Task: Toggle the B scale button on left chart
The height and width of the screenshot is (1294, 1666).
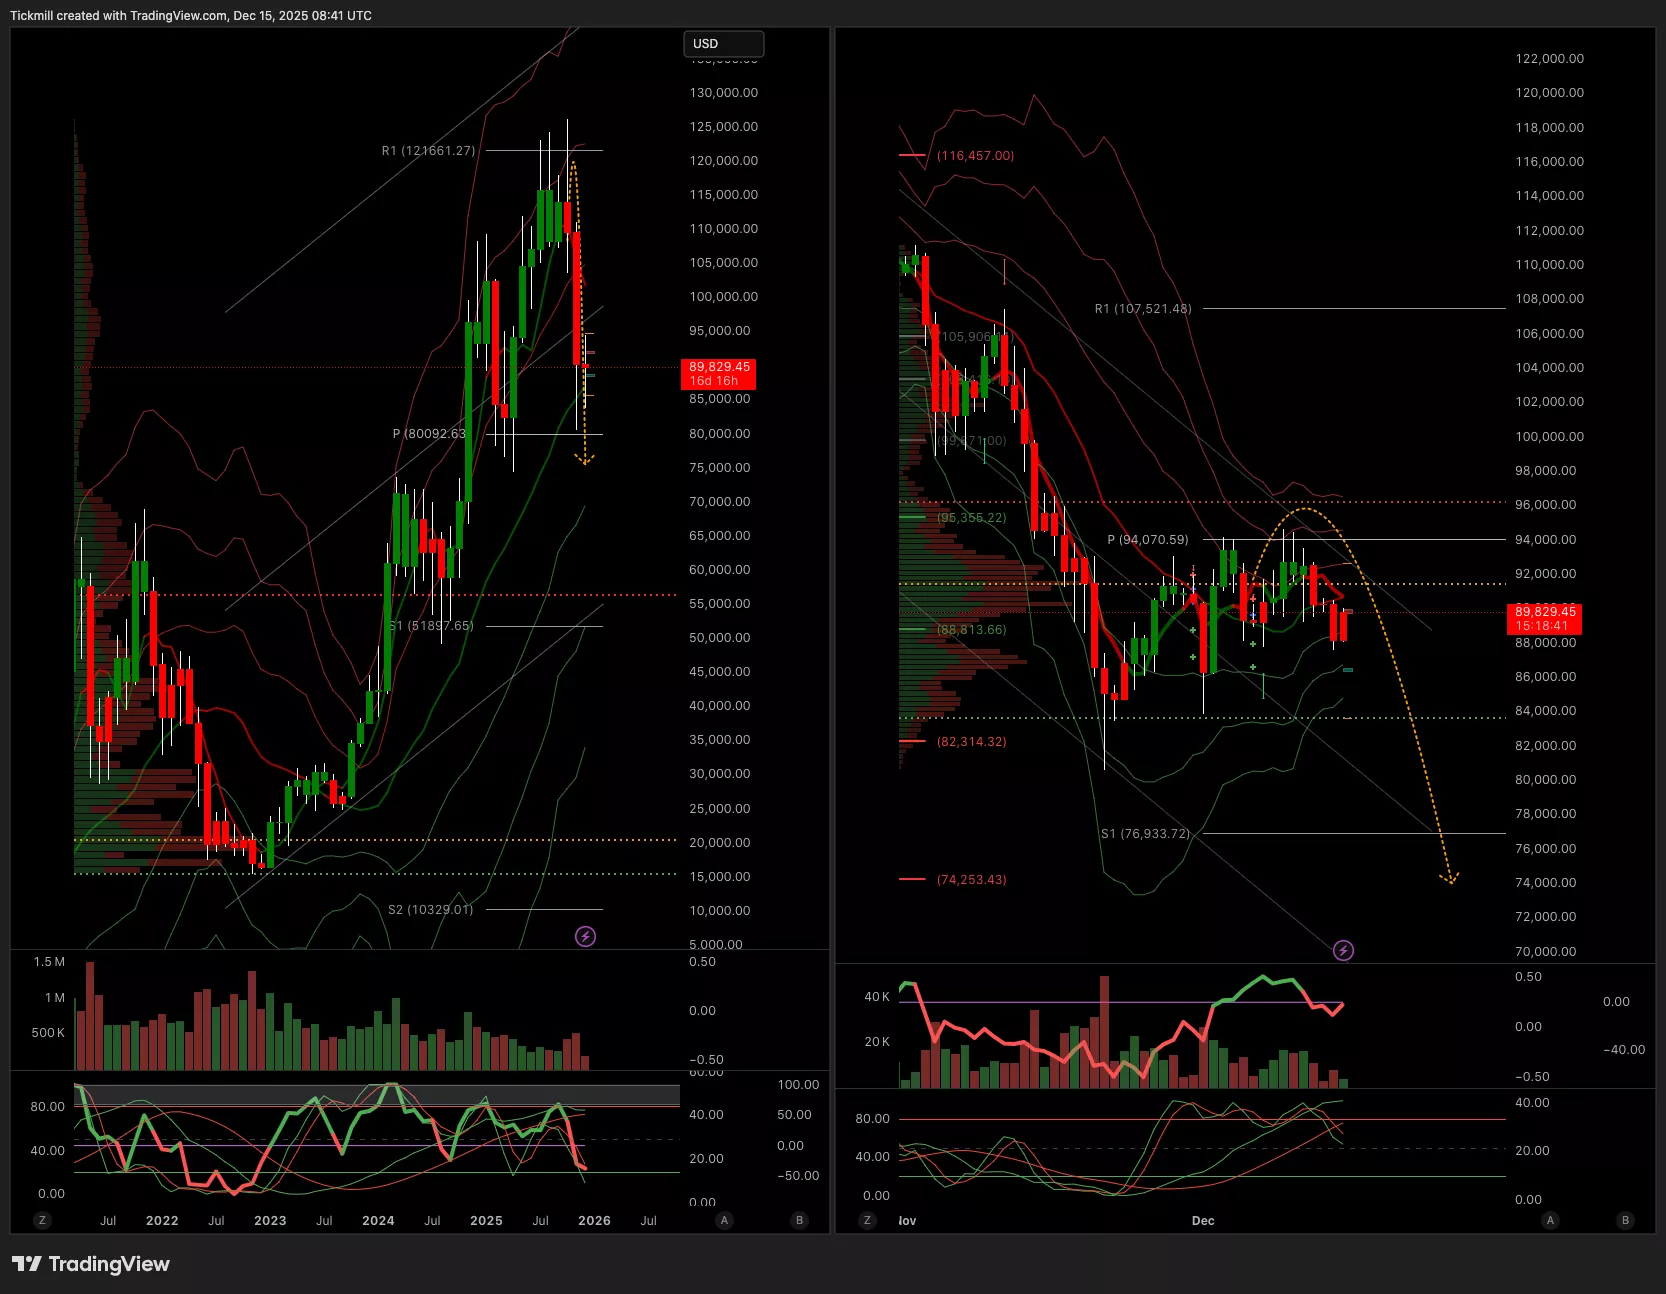Action: pos(799,1220)
